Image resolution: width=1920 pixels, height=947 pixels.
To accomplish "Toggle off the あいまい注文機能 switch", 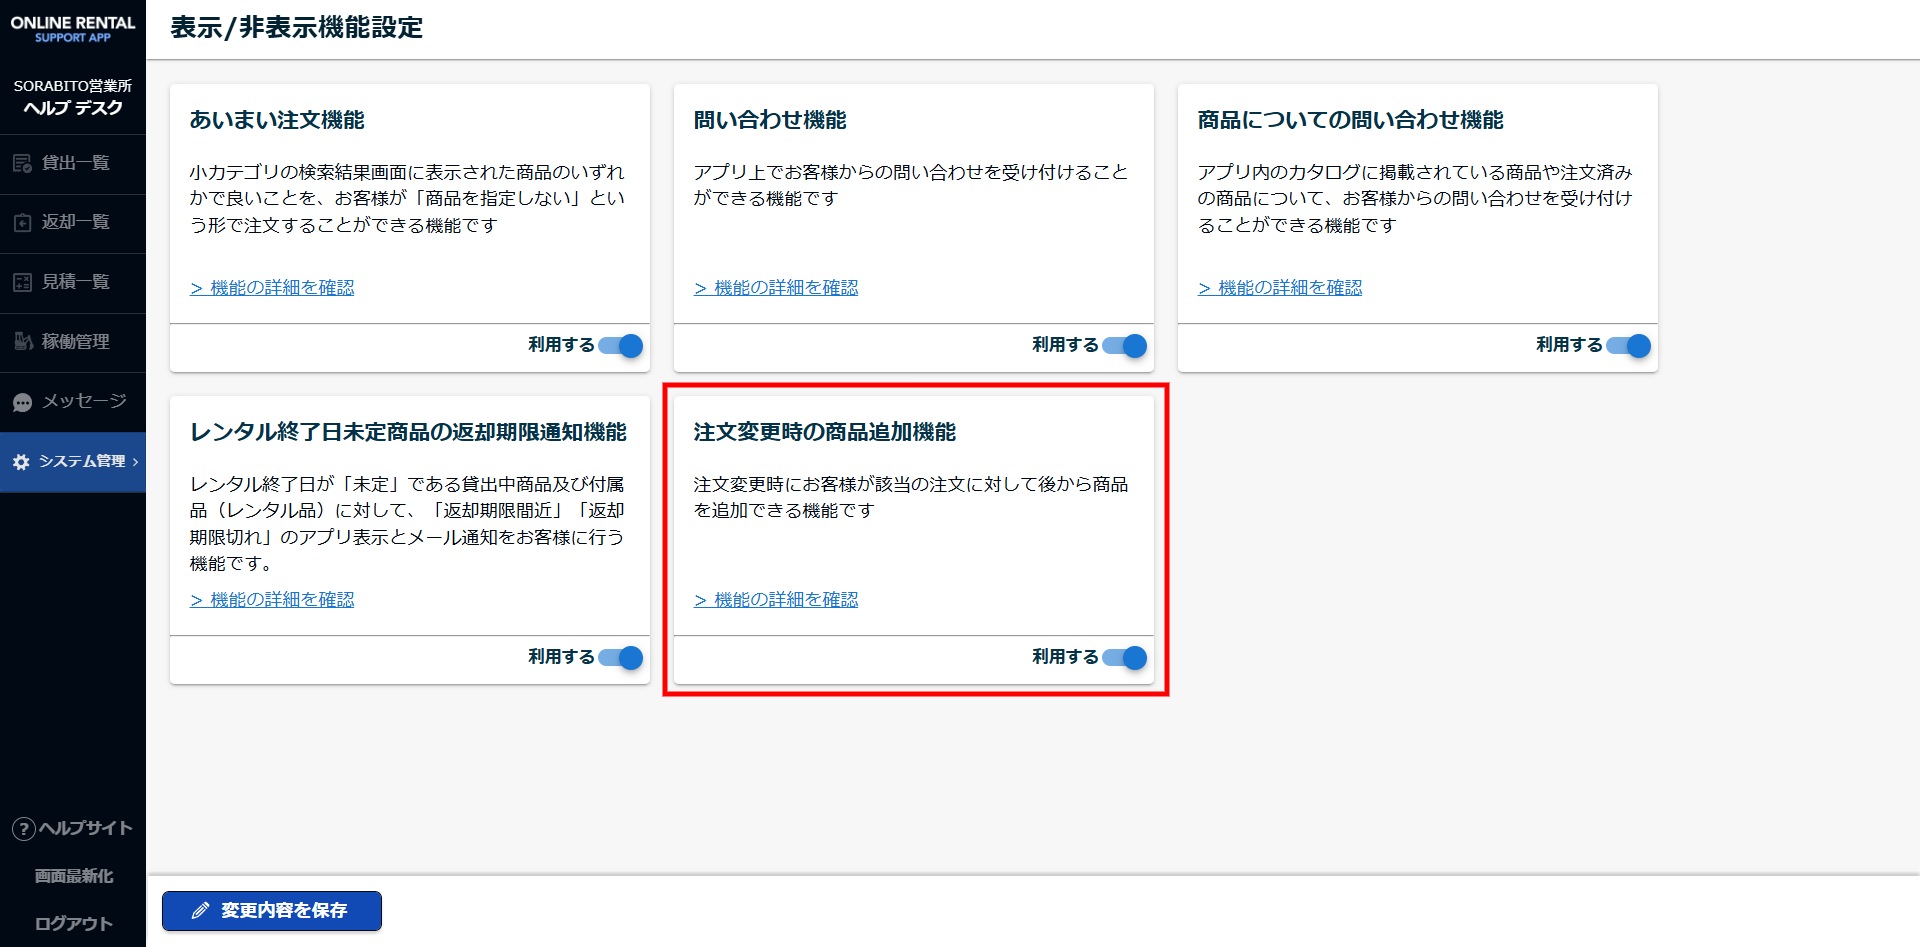I will (621, 346).
